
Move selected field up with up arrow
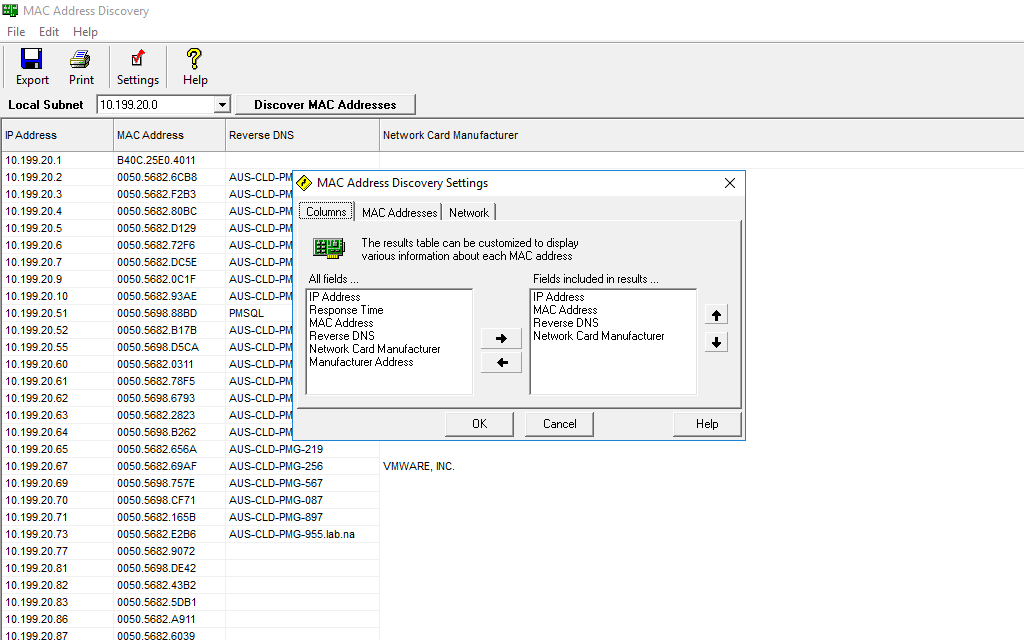click(716, 315)
